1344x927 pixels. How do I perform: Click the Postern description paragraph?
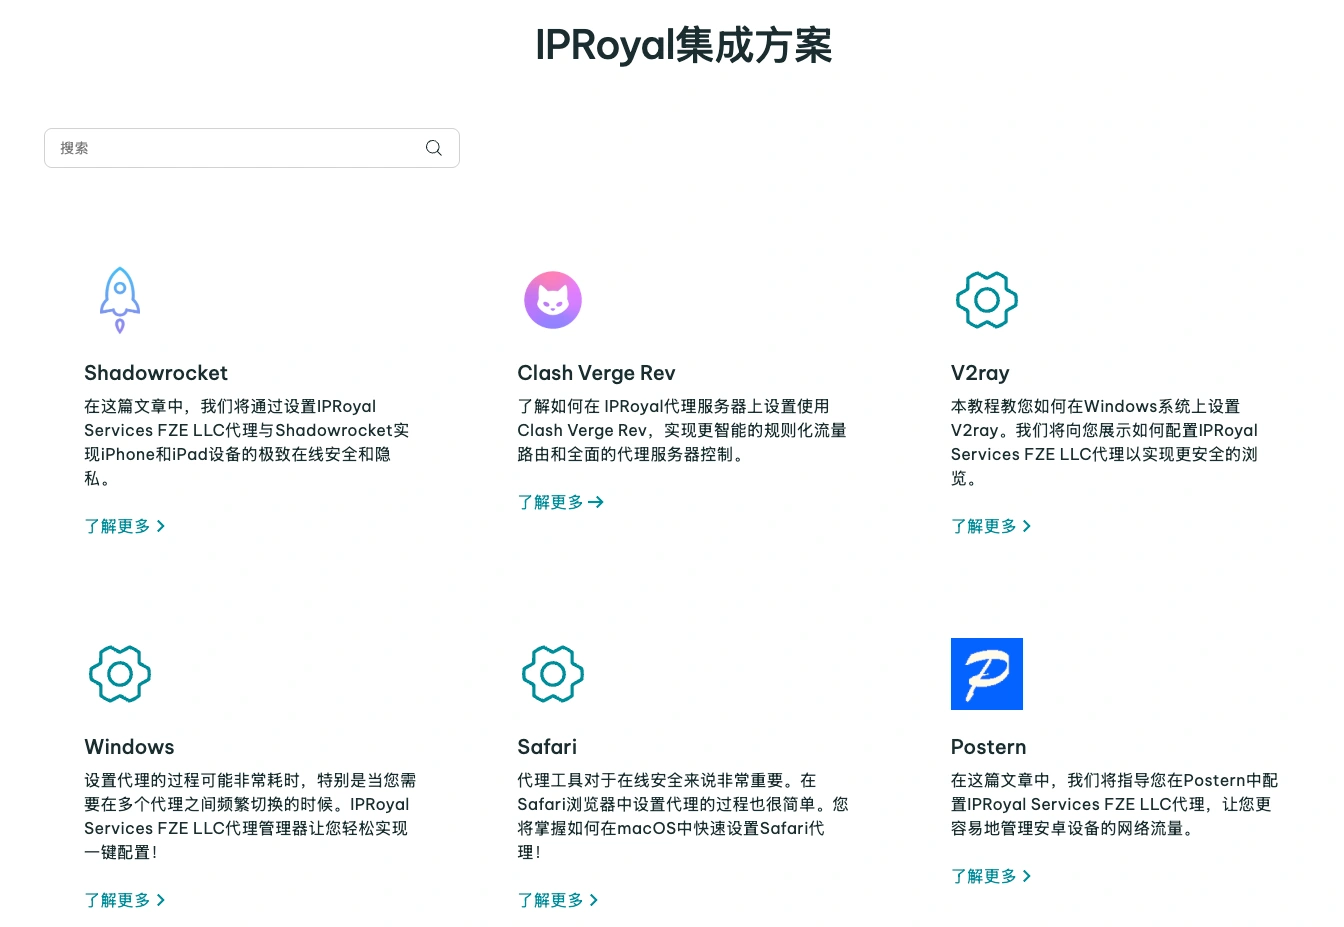tap(1115, 804)
